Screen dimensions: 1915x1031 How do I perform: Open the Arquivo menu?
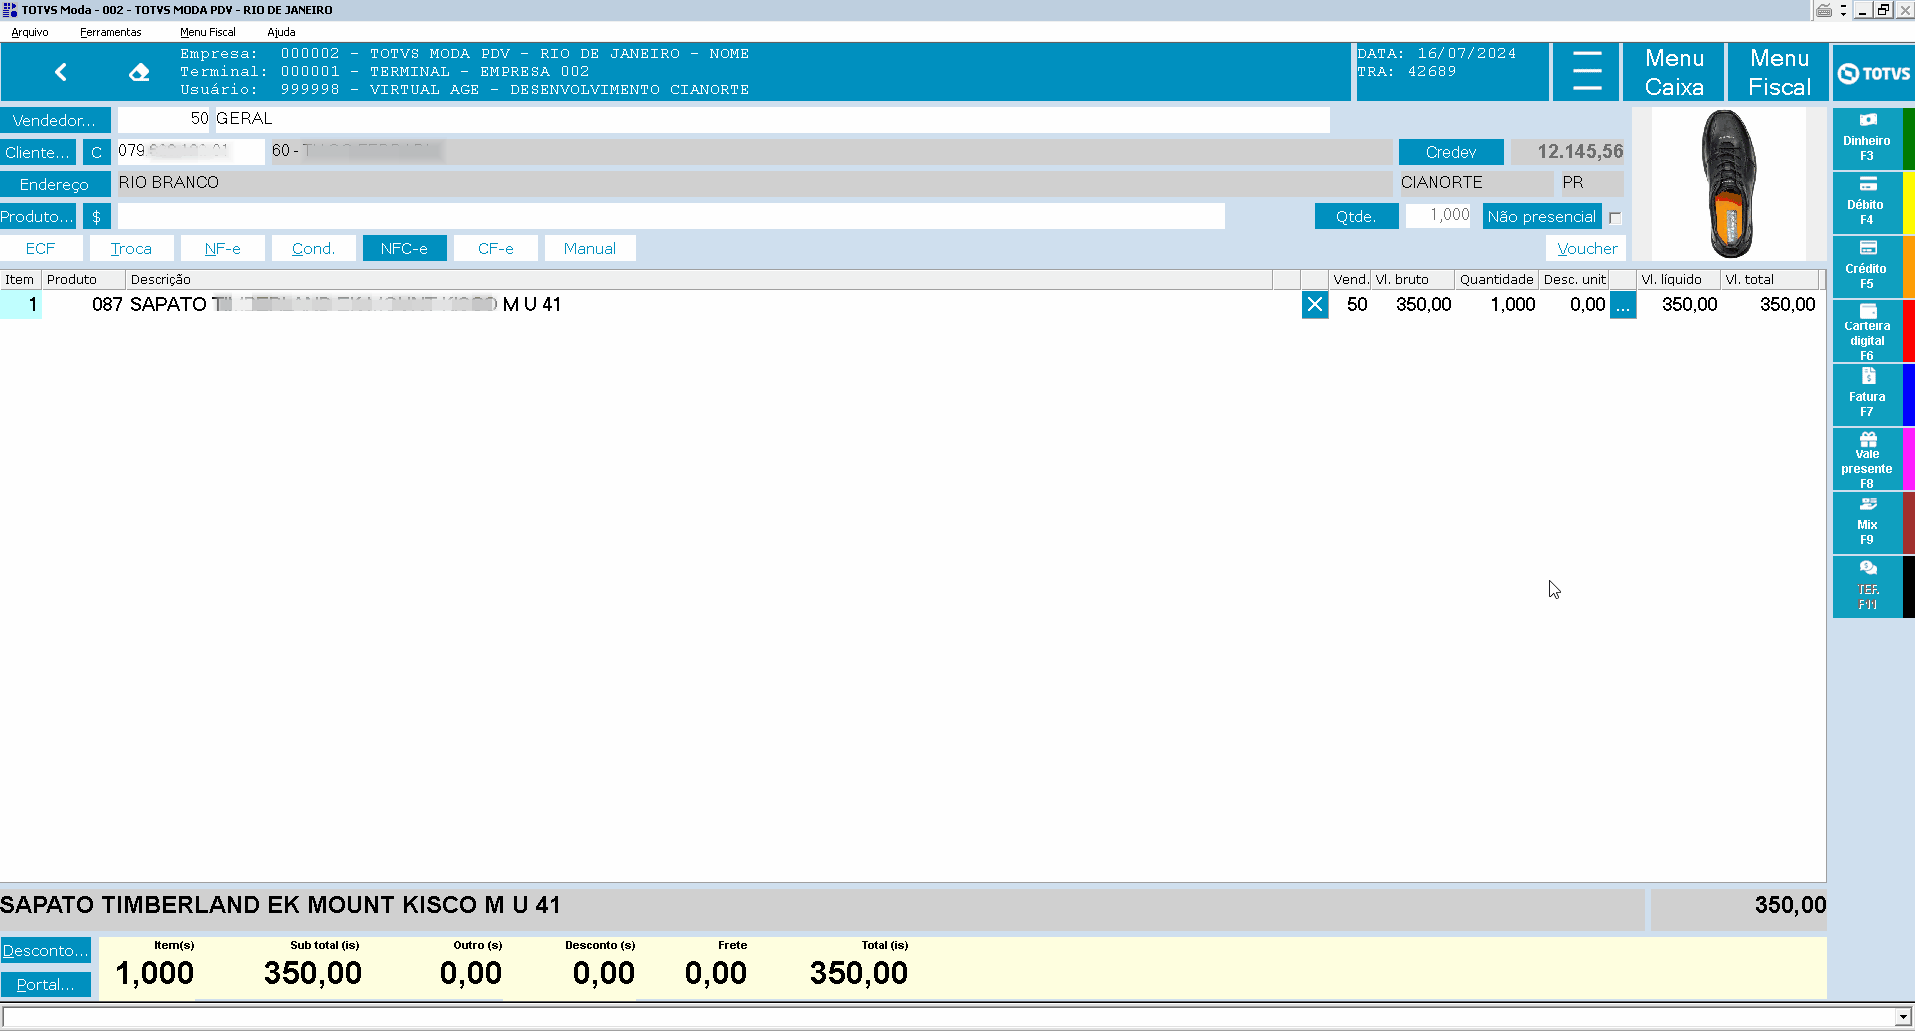(x=30, y=32)
